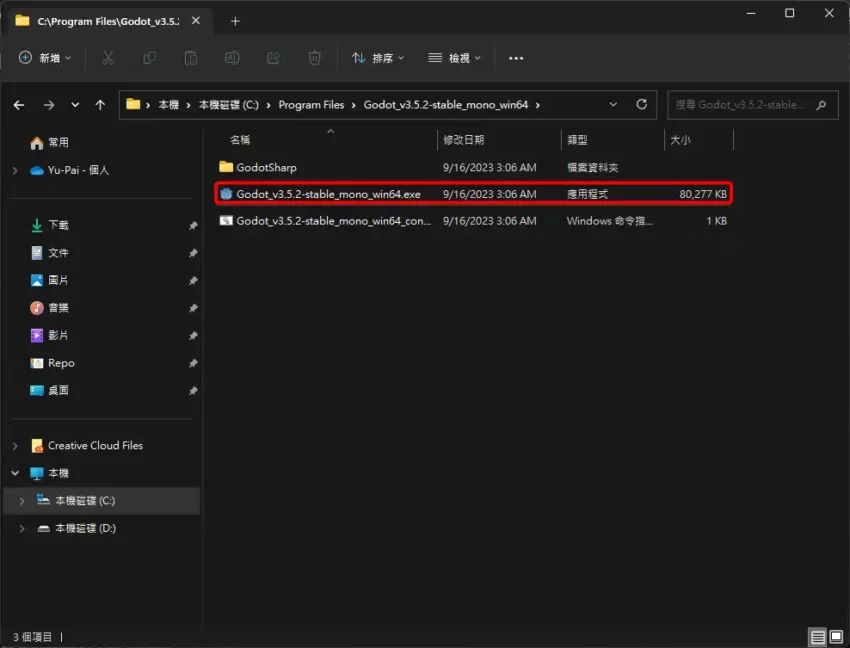This screenshot has height=648, width=850.
Task: Switch to details view icon in status bar
Action: click(x=817, y=637)
